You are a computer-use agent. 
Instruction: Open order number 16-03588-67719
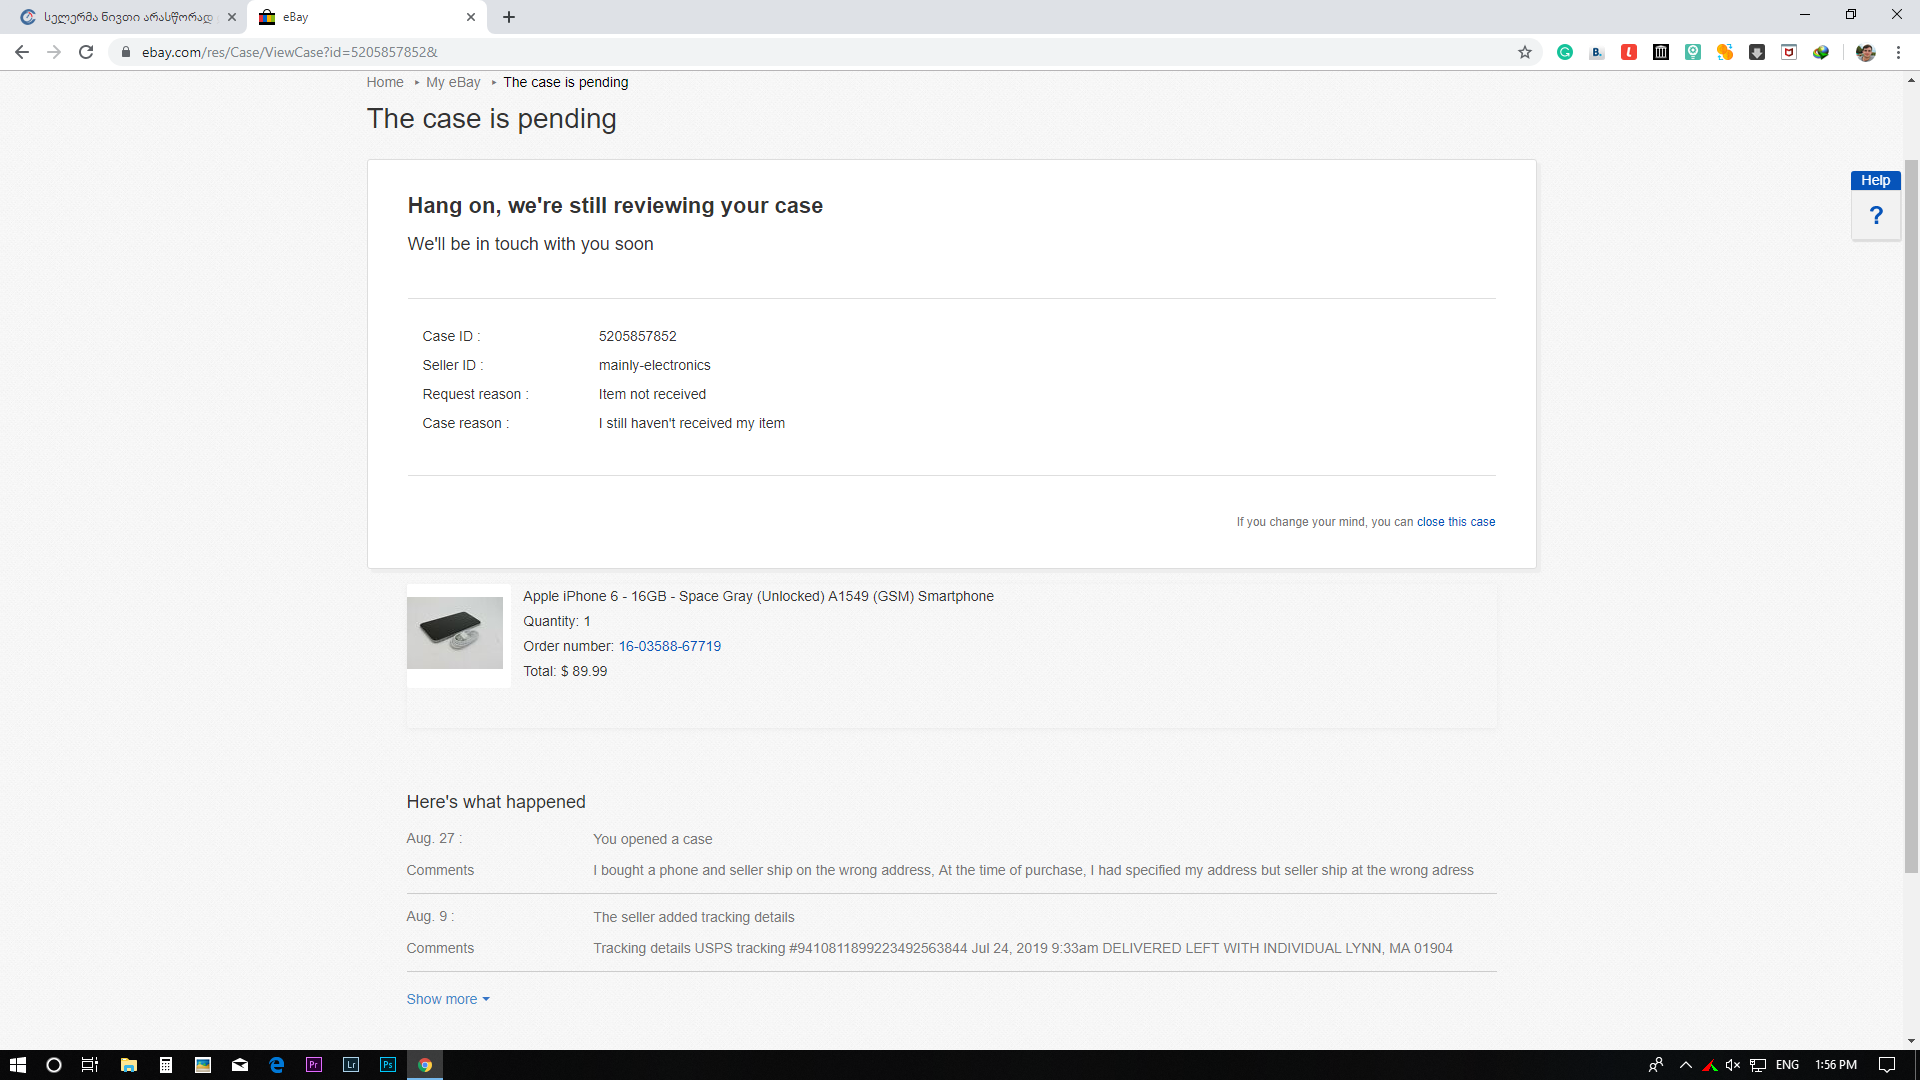669,646
